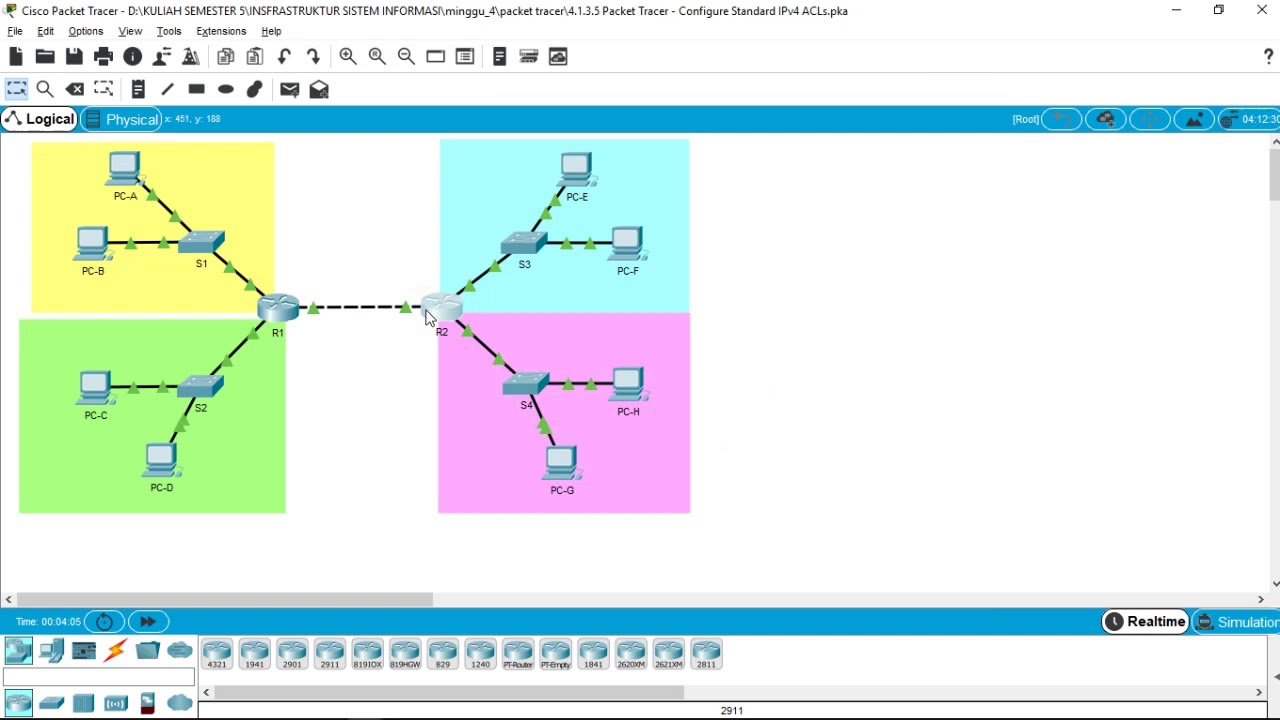Select router R1 in the topology
This screenshot has width=1280, height=720.
click(278, 308)
